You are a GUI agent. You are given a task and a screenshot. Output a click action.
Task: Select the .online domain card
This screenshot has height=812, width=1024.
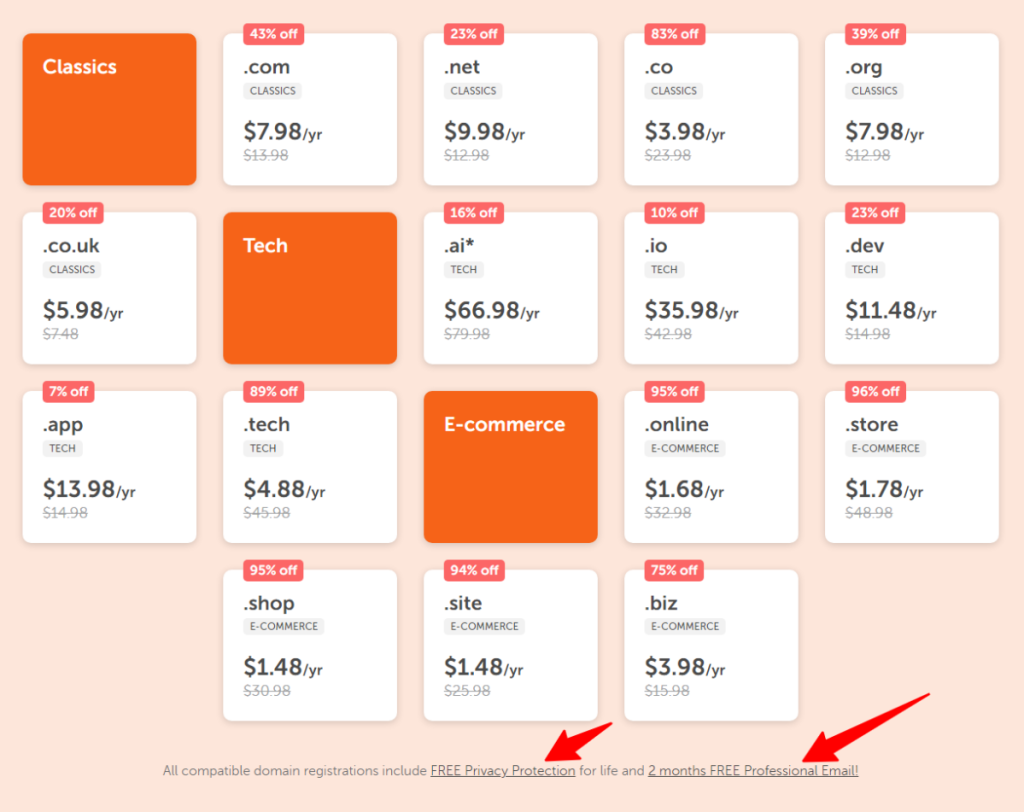click(711, 468)
